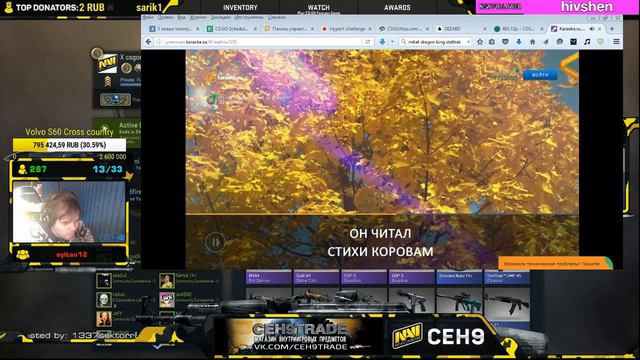Open the Вид menu in browser
The image size is (640, 360).
tap(181, 18)
